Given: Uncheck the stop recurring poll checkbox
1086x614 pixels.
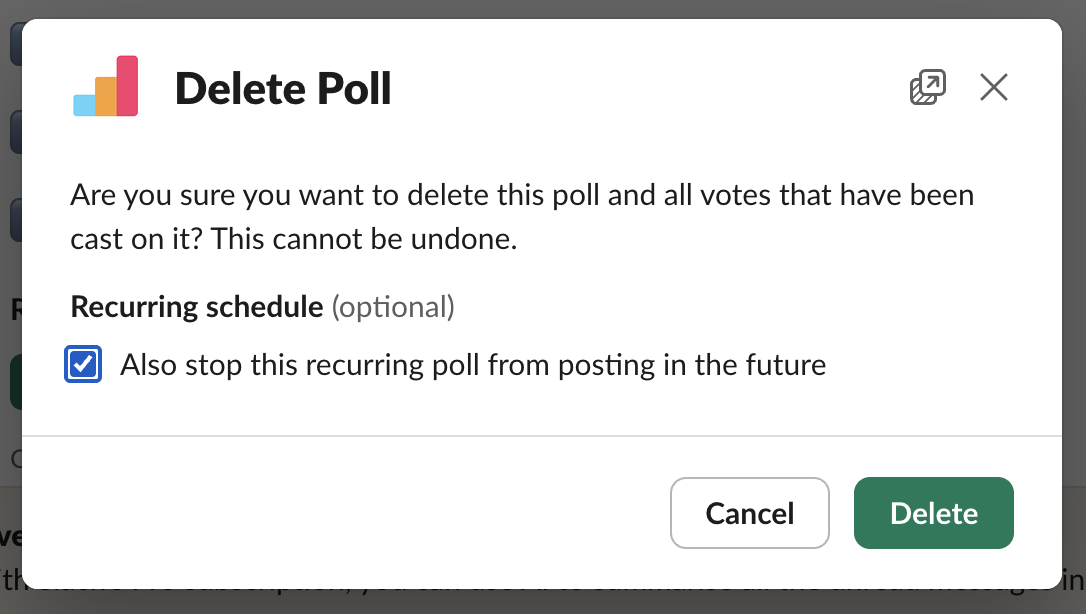Looking at the screenshot, I should coord(83,365).
